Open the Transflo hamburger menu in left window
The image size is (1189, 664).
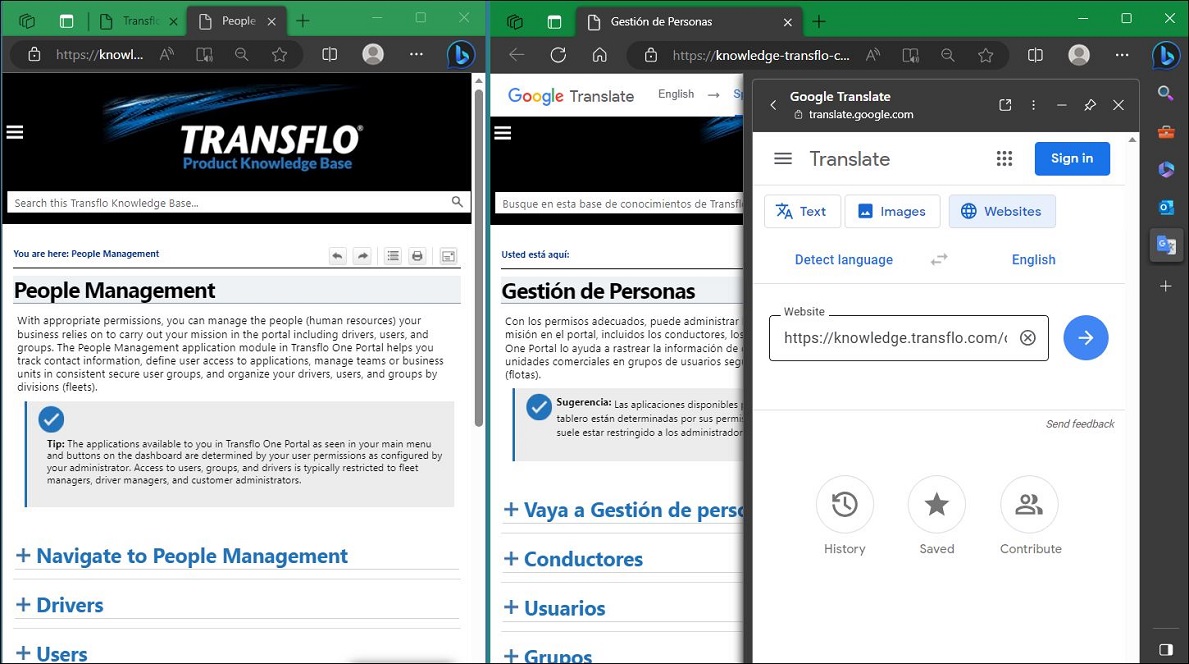[x=15, y=133]
